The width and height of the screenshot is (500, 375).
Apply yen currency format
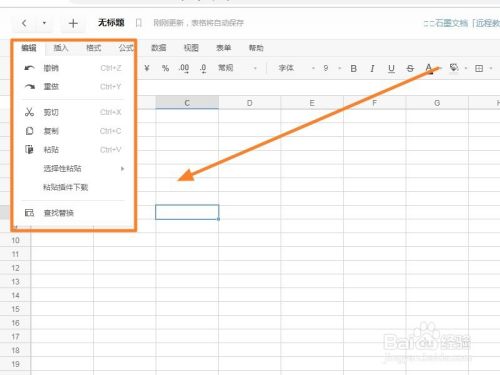click(147, 68)
